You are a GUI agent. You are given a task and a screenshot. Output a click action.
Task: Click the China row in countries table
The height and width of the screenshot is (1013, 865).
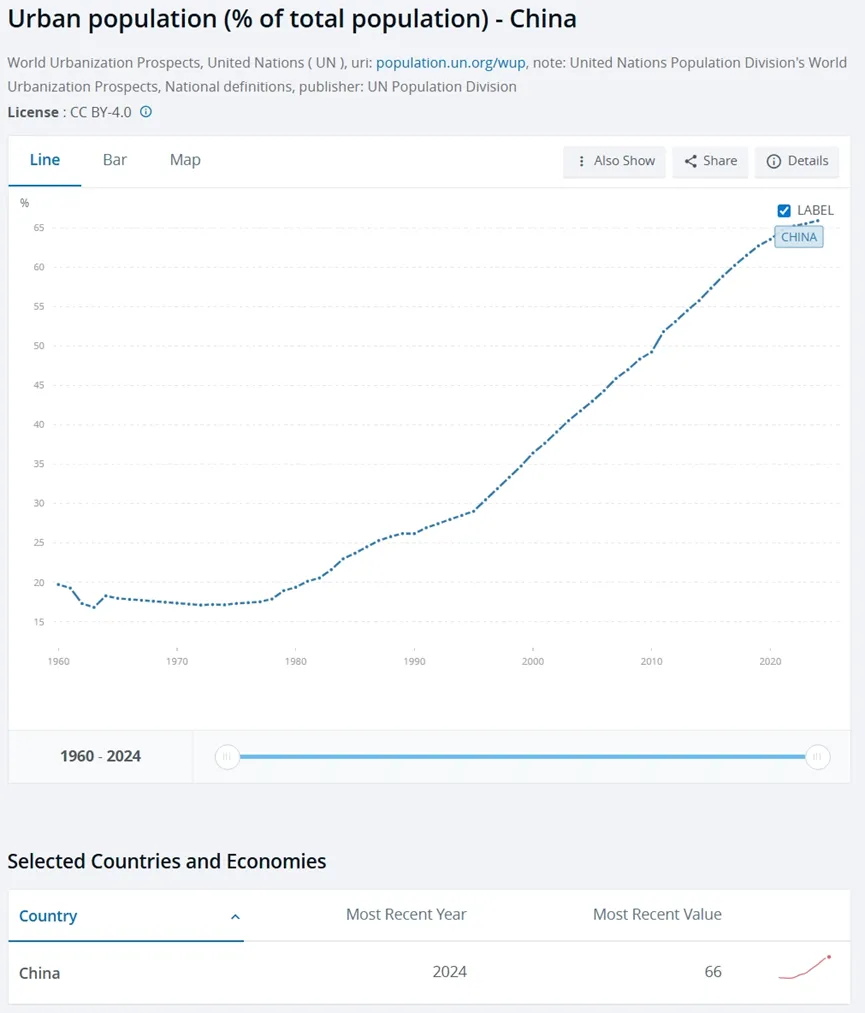(x=40, y=972)
